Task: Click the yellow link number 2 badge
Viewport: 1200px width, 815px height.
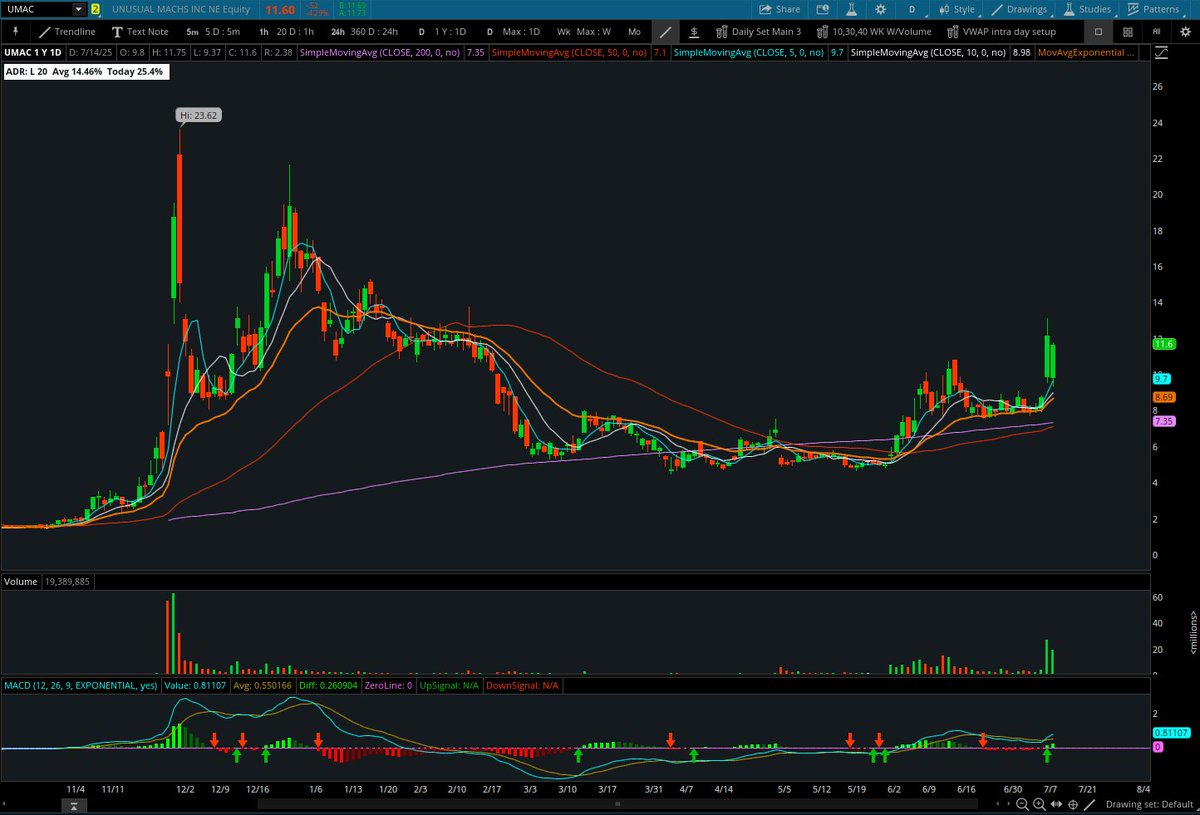Action: click(x=95, y=9)
